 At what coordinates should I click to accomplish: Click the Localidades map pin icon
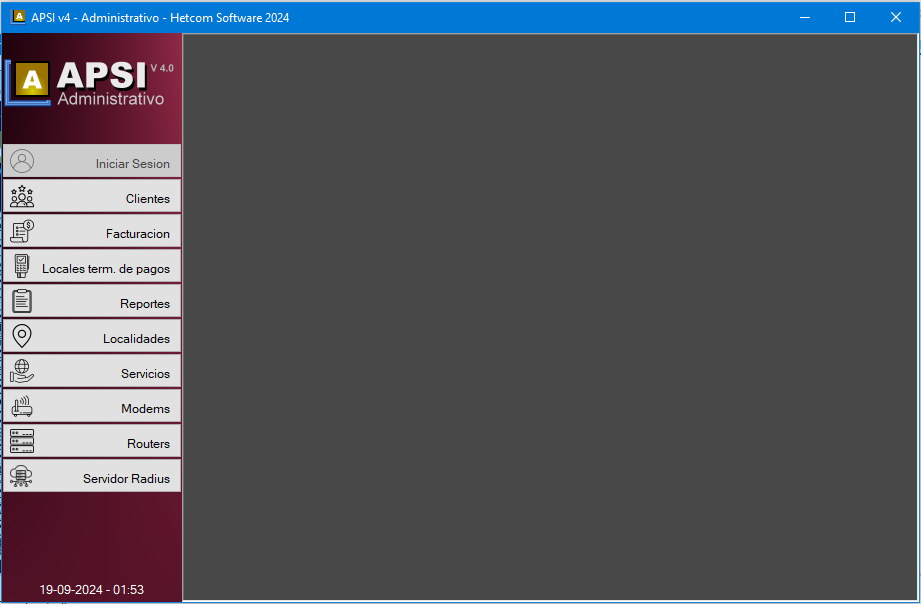[22, 337]
